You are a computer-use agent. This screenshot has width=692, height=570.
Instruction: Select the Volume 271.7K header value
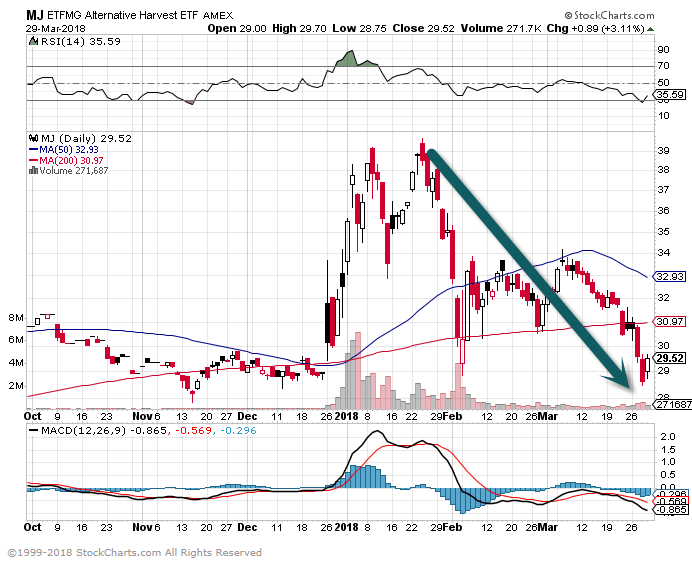[501, 28]
